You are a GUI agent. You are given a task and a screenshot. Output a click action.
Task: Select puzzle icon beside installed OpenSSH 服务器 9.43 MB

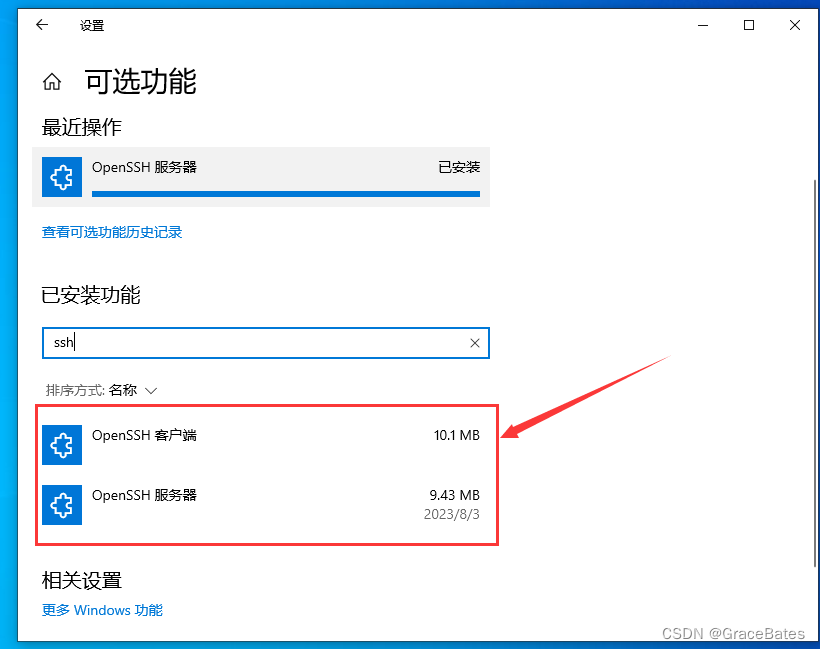62,505
